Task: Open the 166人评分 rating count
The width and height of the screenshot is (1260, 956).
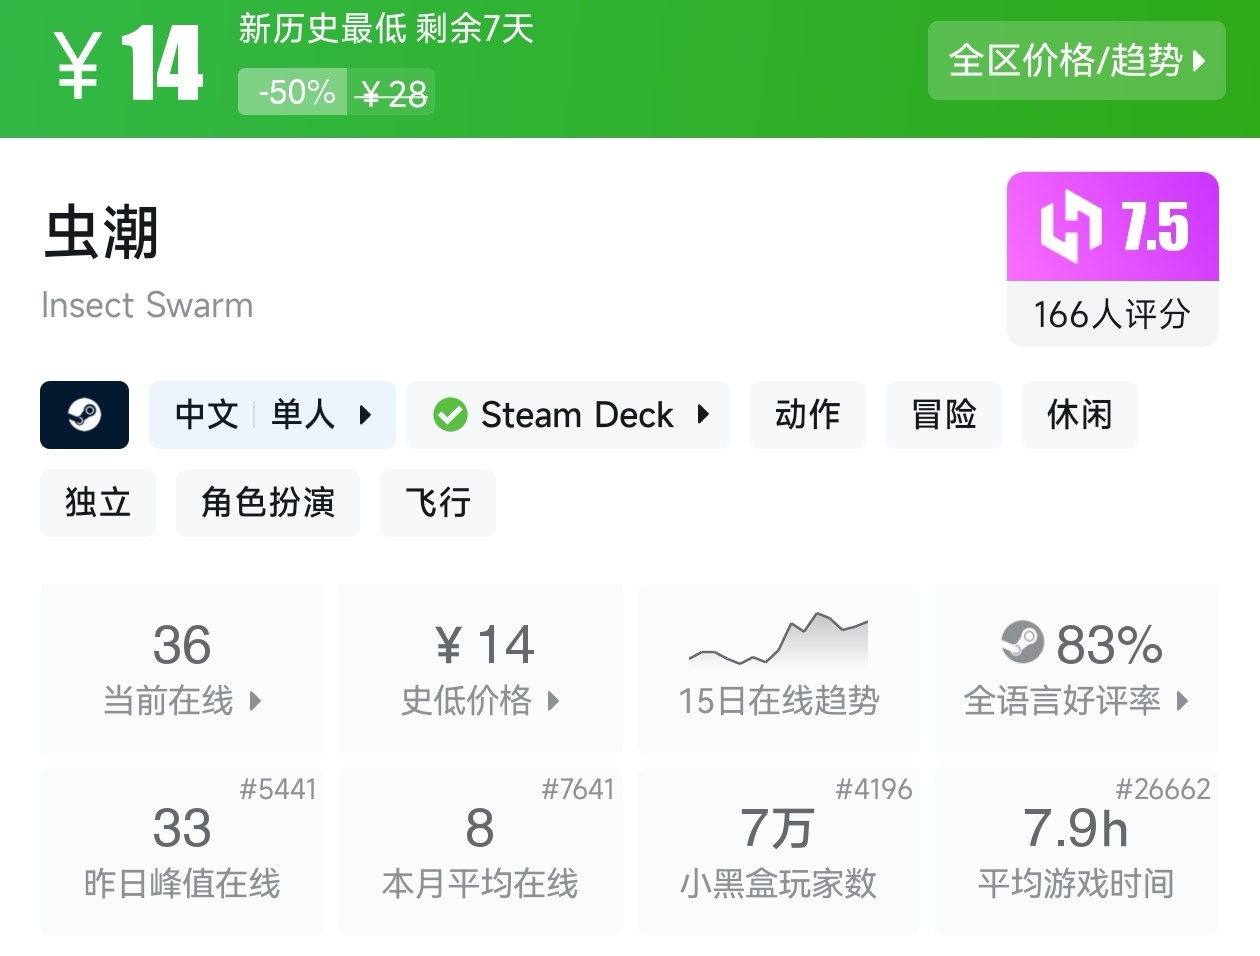Action: click(1112, 314)
